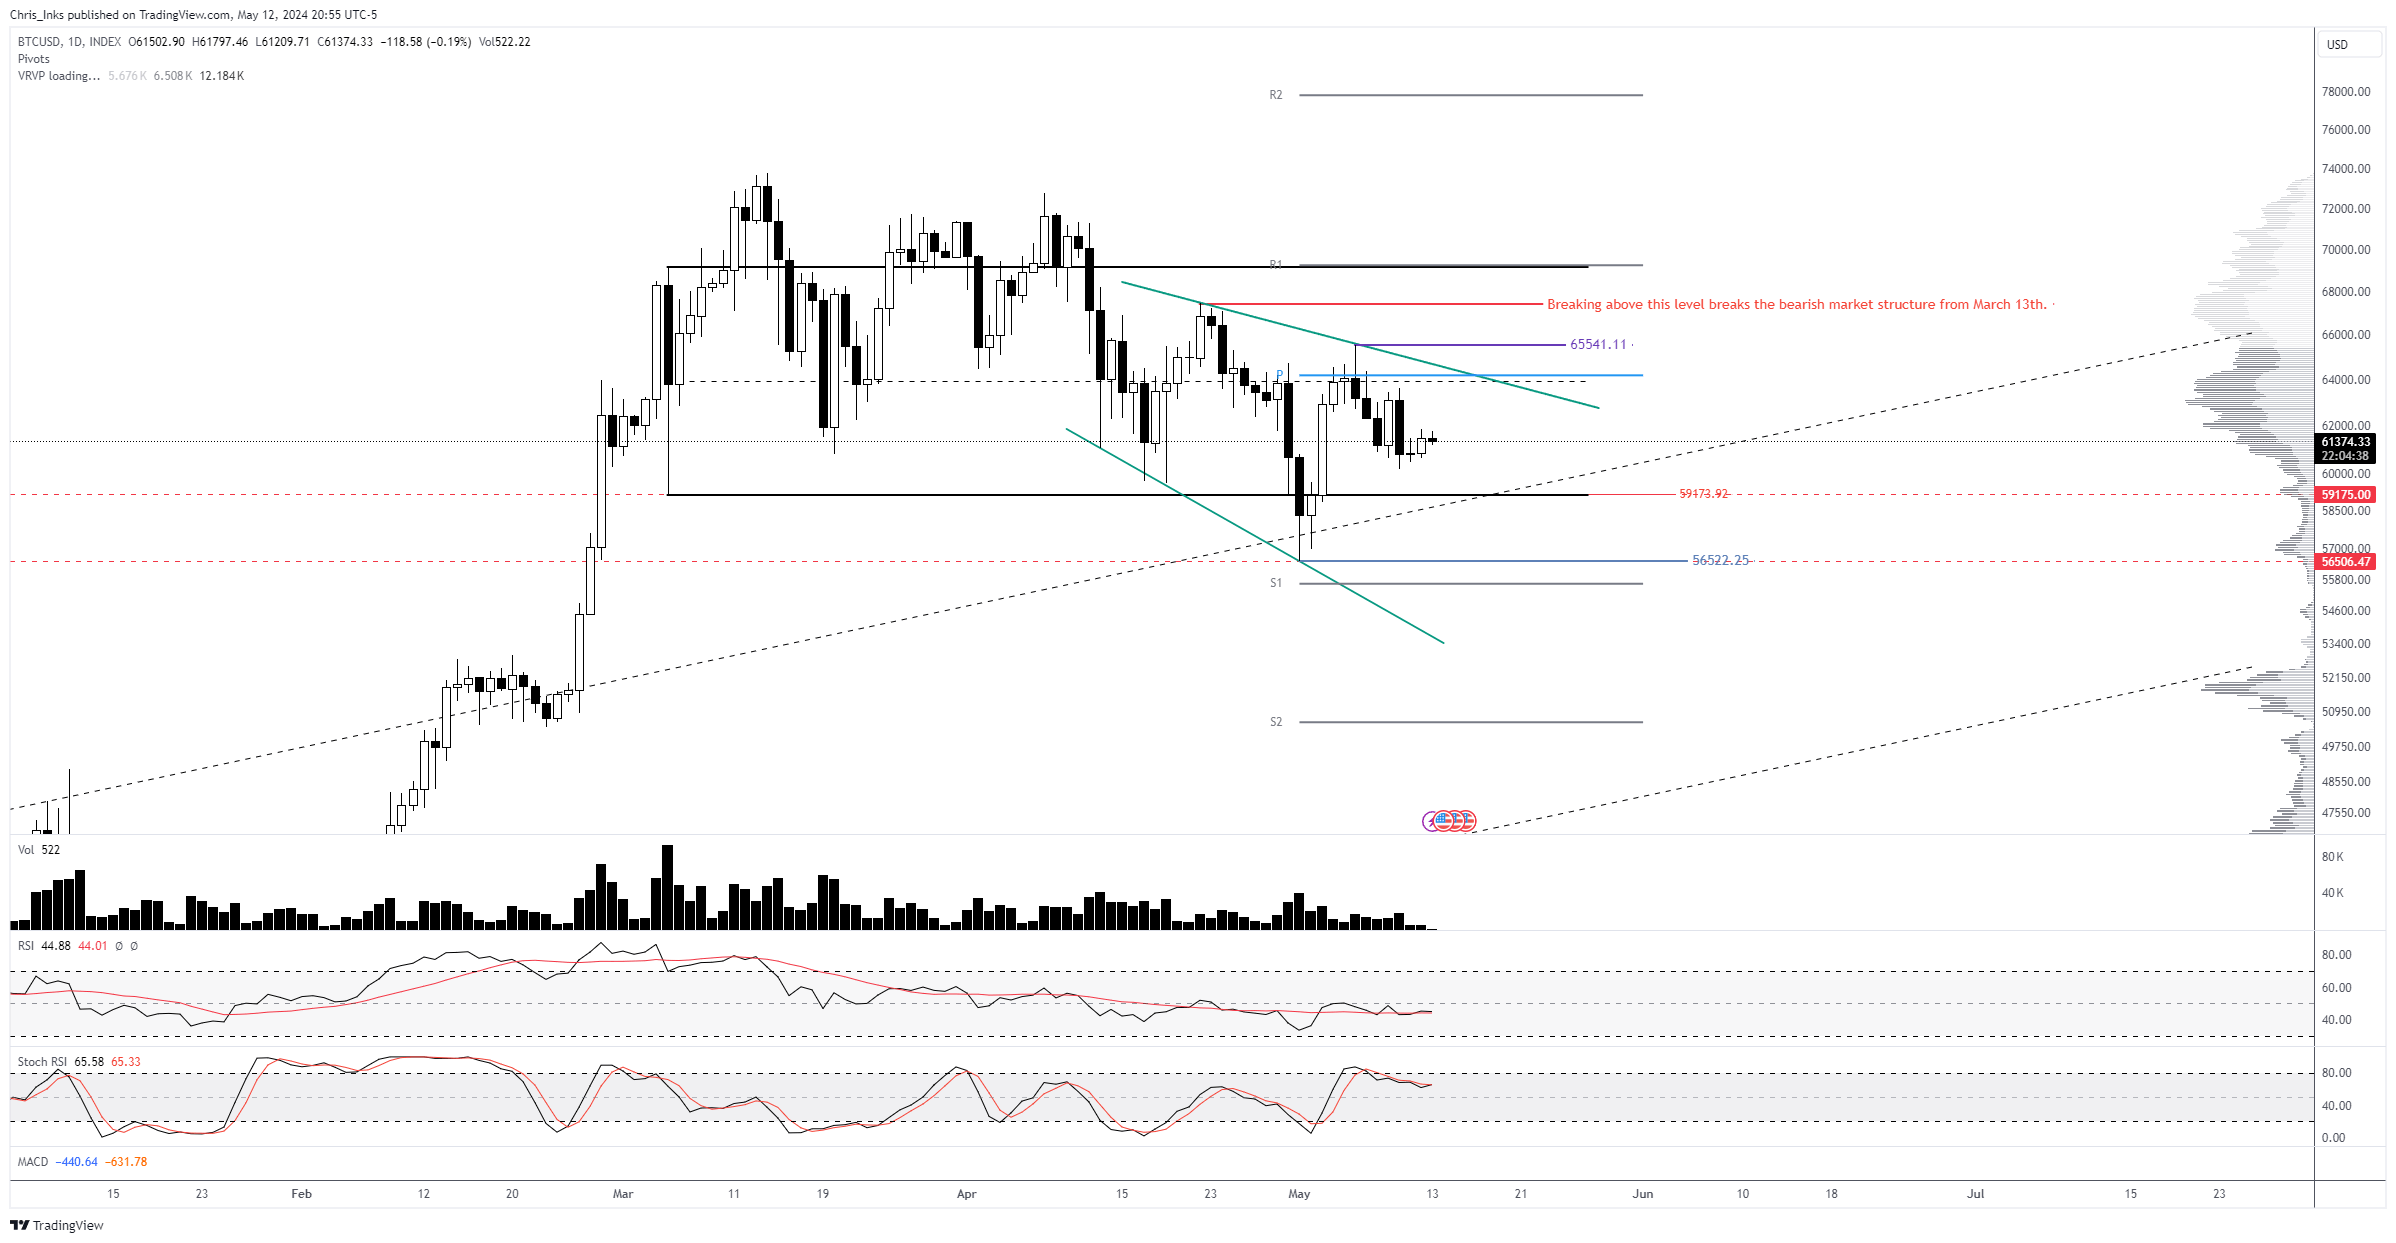Click the Feb date on the time axis

tap(301, 1194)
